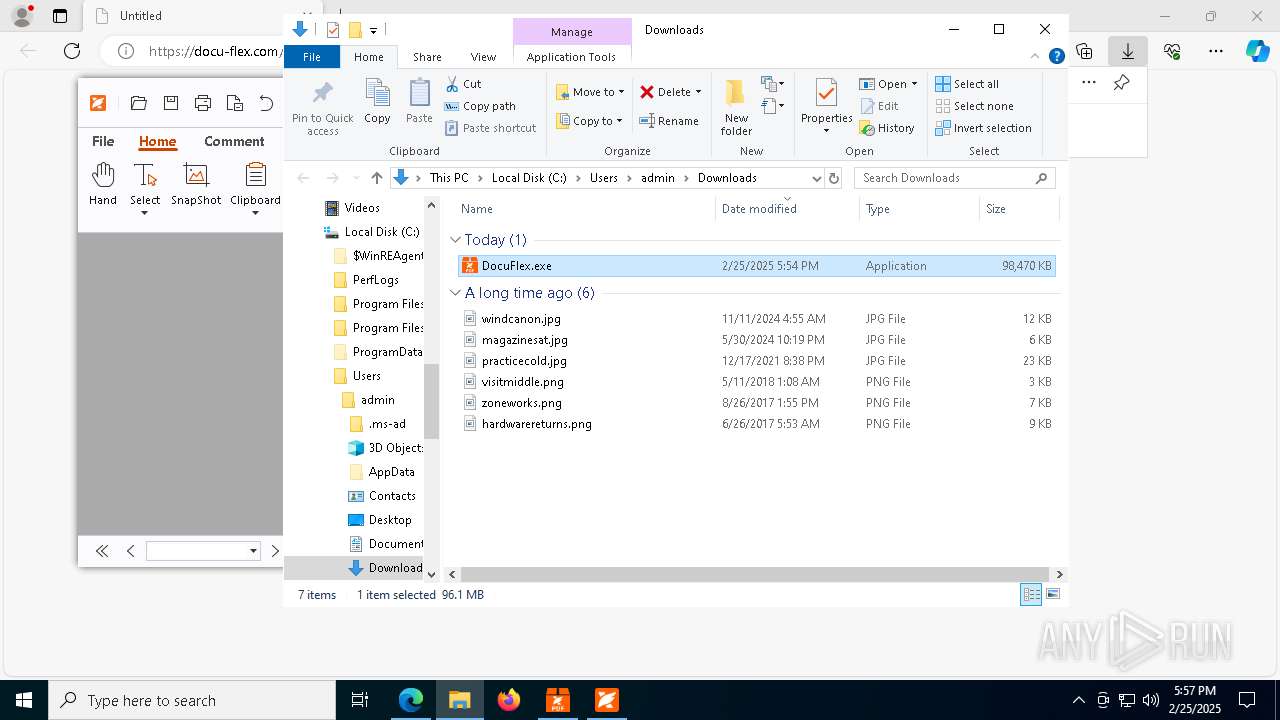The image size is (1280, 720).
Task: Click Undo icon in DocuFlex toolbar
Action: 266,103
